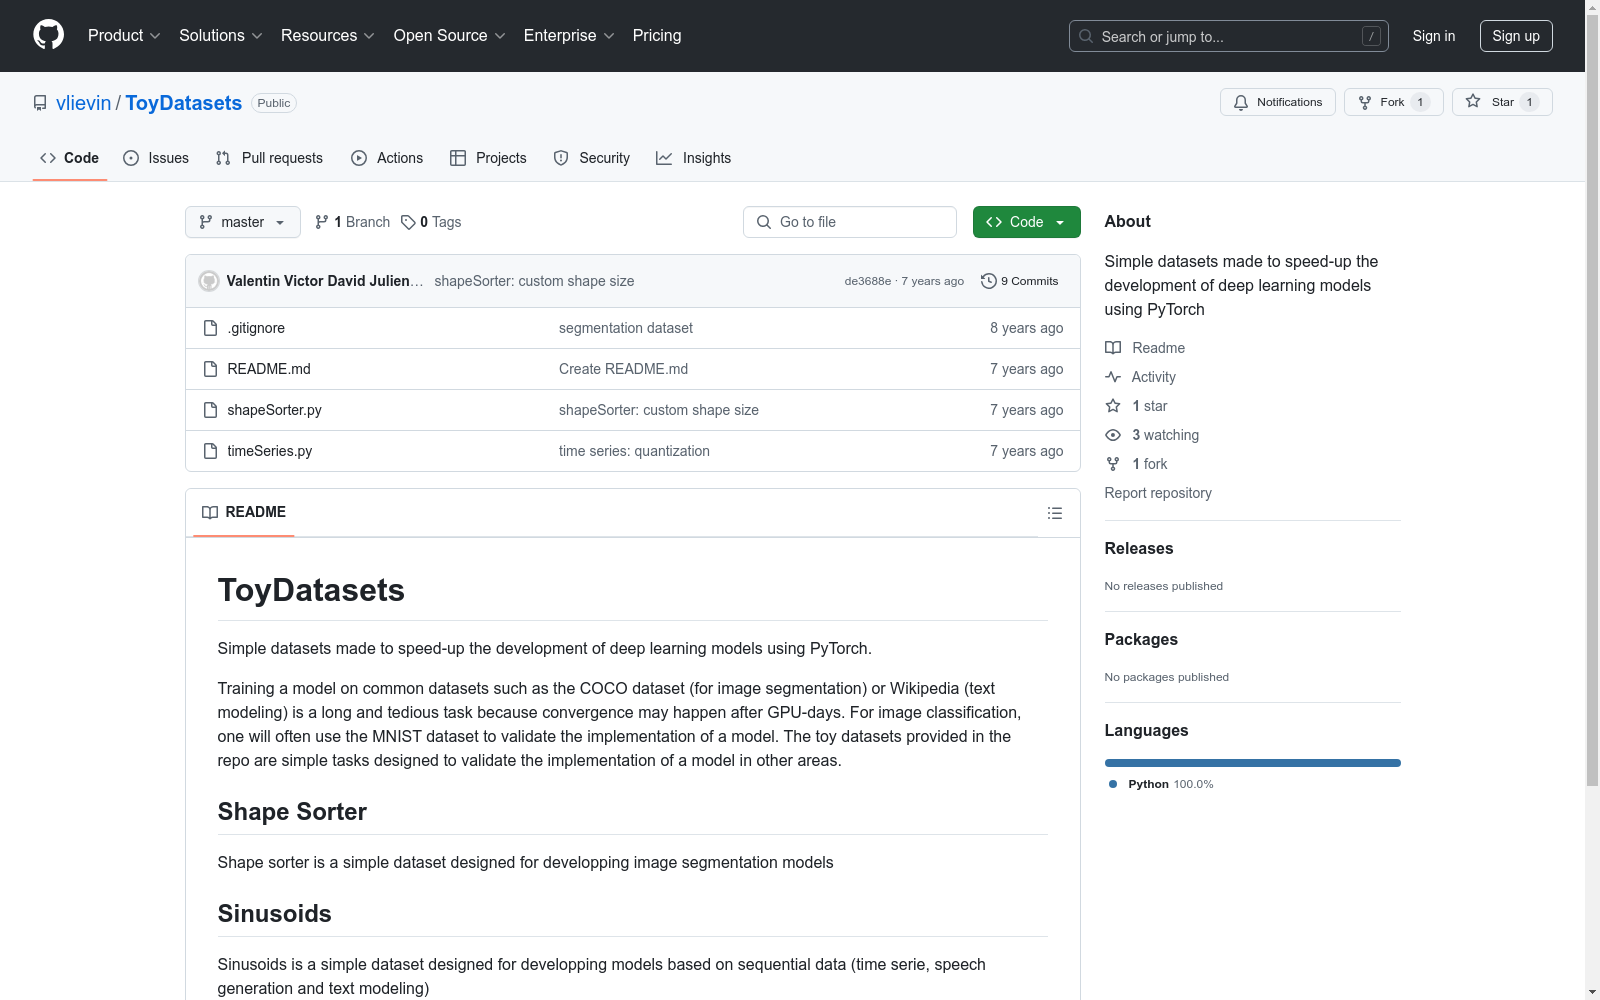This screenshot has height=1000, width=1600.
Task: Open the README.md file link
Action: pos(269,369)
